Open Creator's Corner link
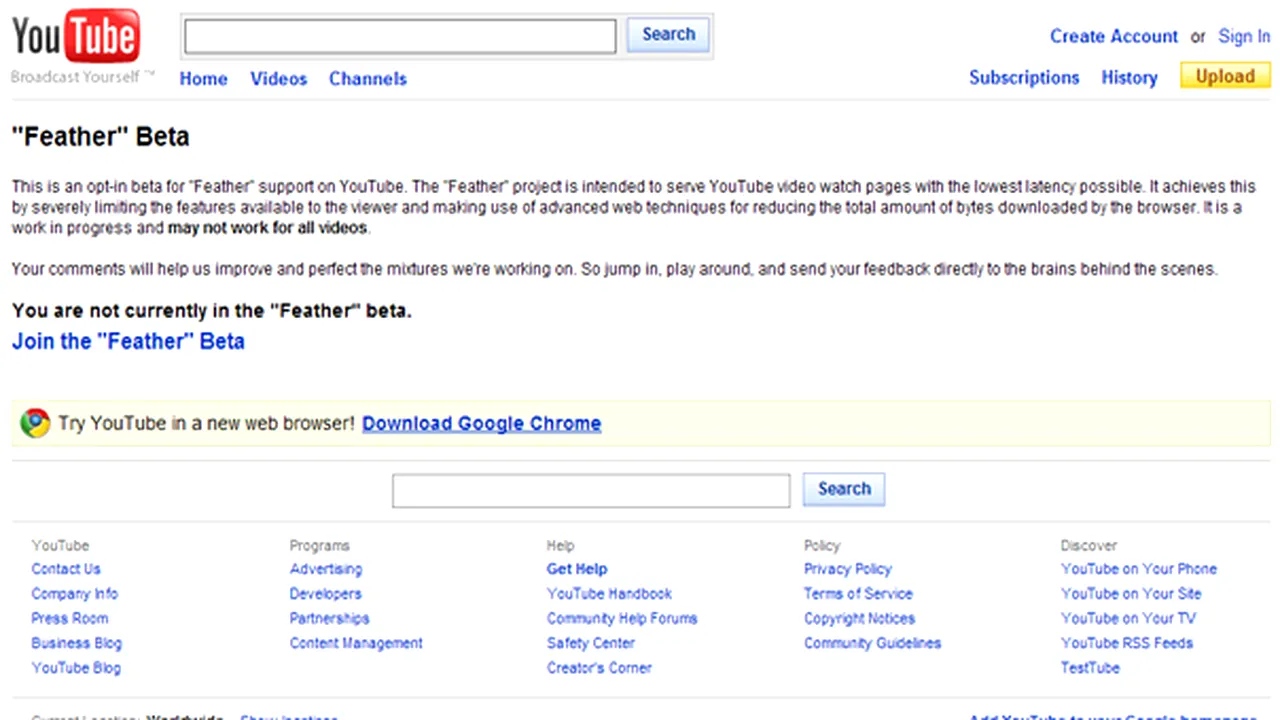 [599, 668]
